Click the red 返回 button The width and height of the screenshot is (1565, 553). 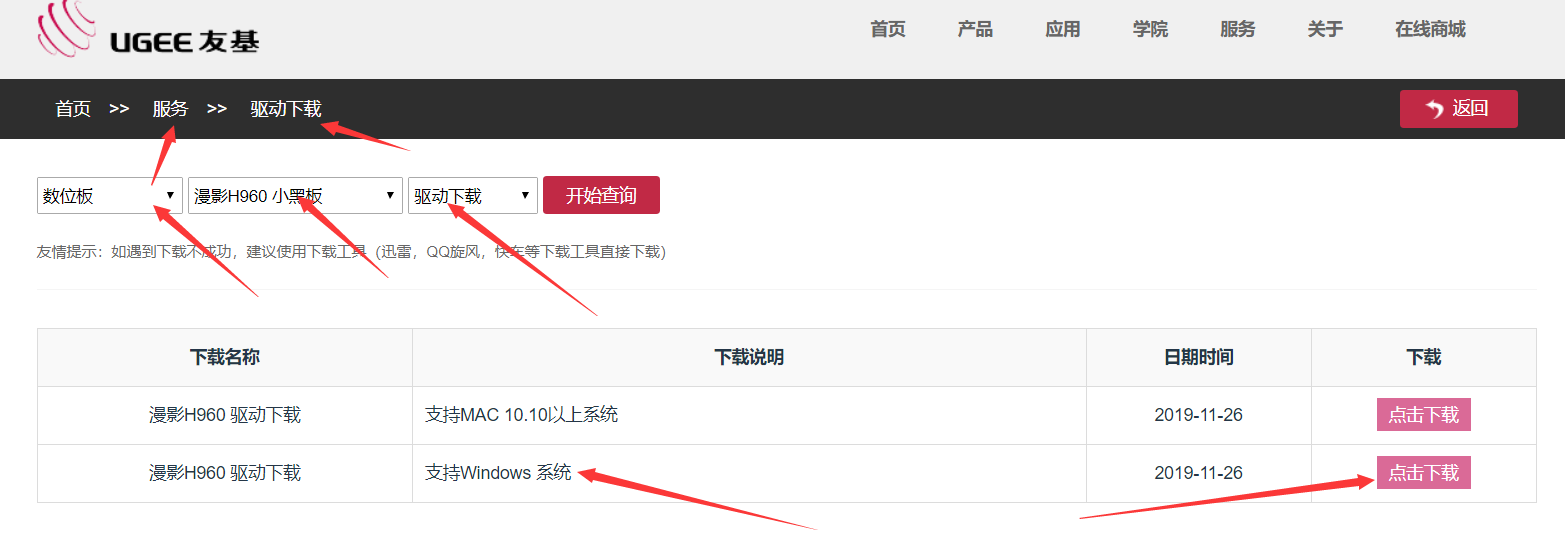(1458, 109)
